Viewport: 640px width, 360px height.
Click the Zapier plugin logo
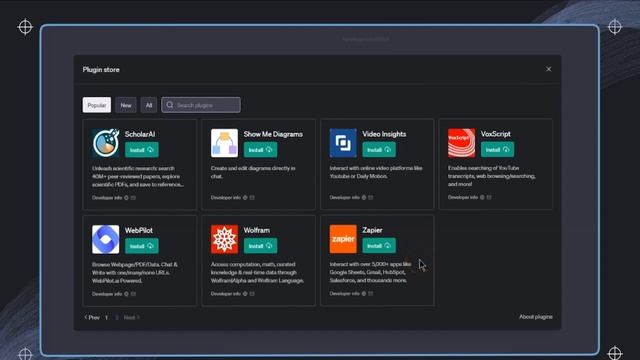343,239
